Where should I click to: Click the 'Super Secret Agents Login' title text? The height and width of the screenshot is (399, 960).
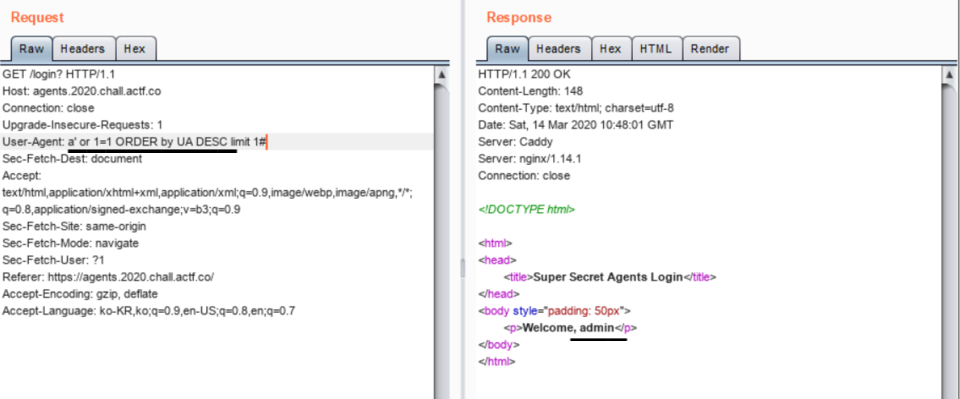pyautogui.click(x=608, y=277)
